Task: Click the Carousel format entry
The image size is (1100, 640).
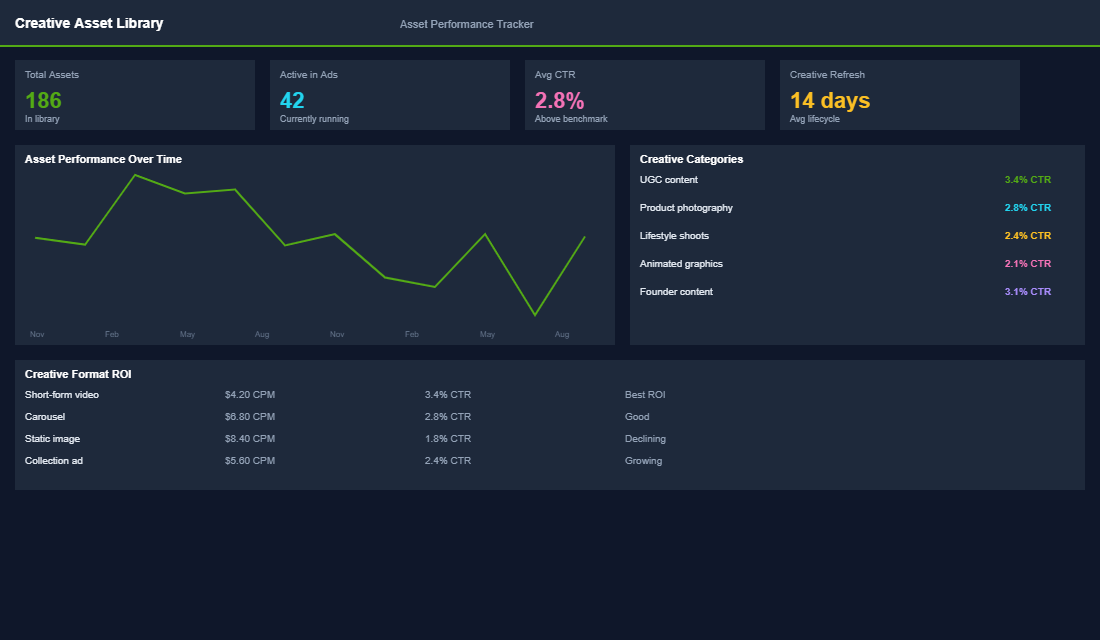Action: coord(45,416)
